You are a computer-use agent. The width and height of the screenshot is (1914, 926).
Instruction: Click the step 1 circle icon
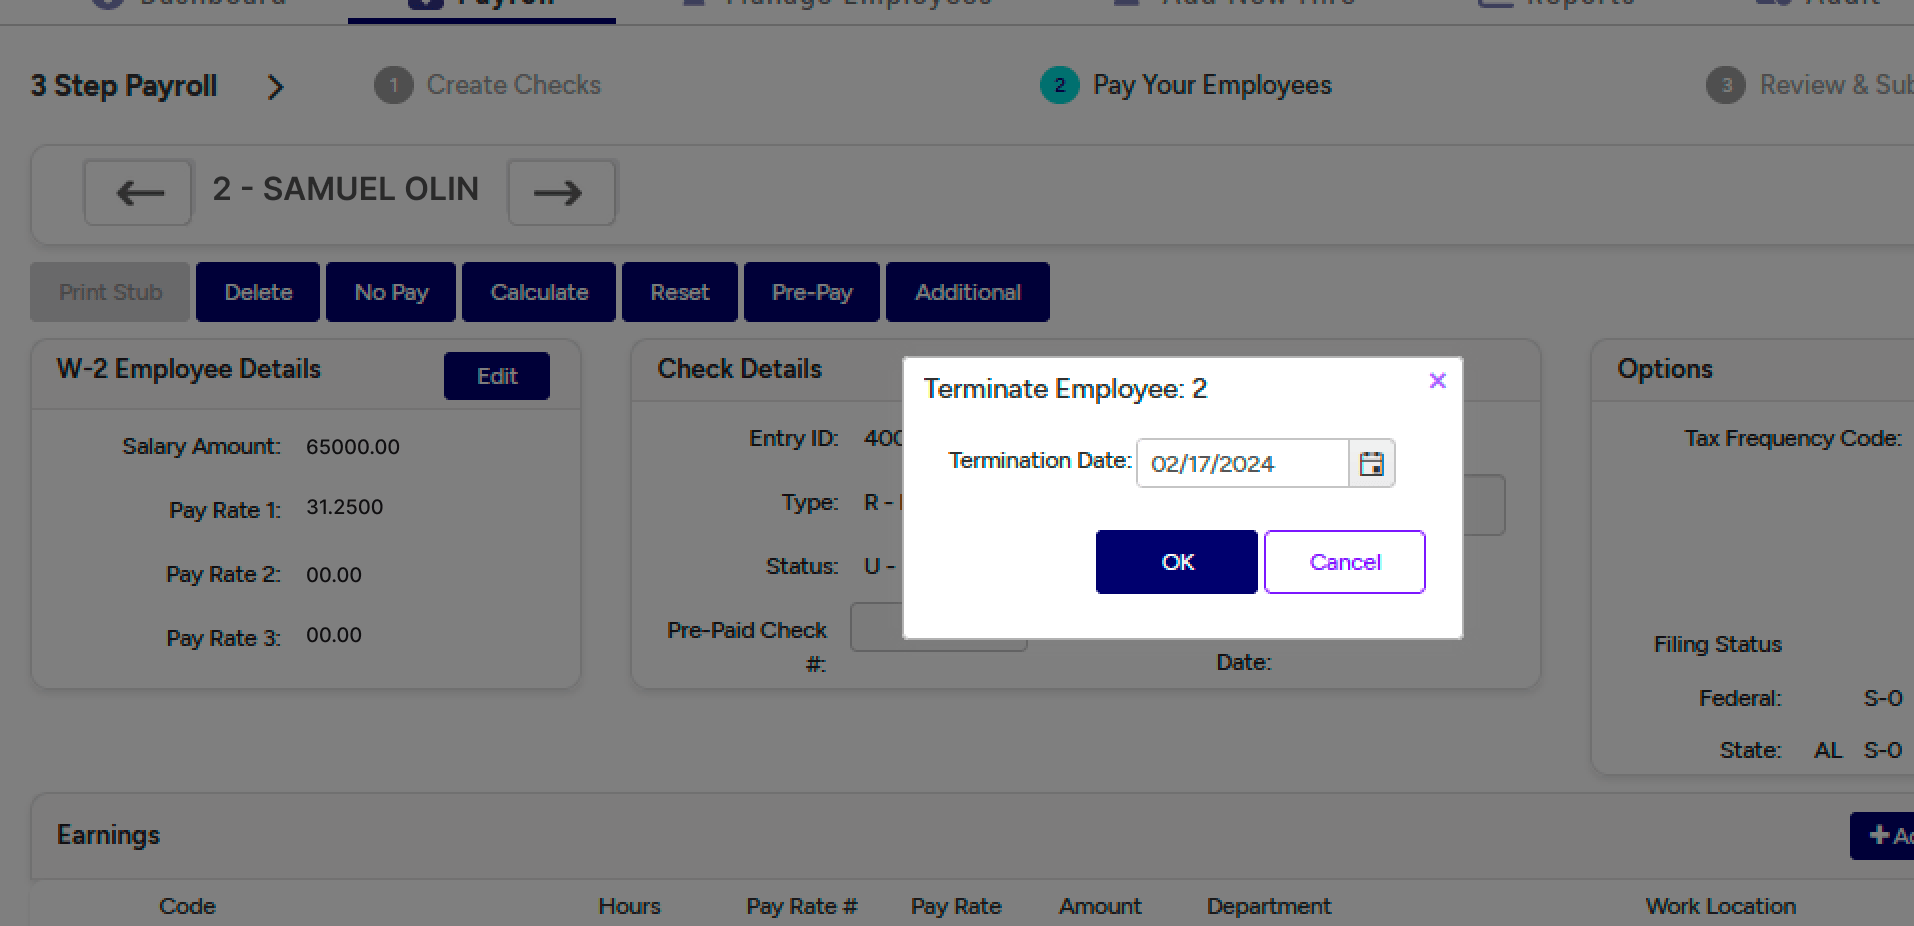coord(394,85)
